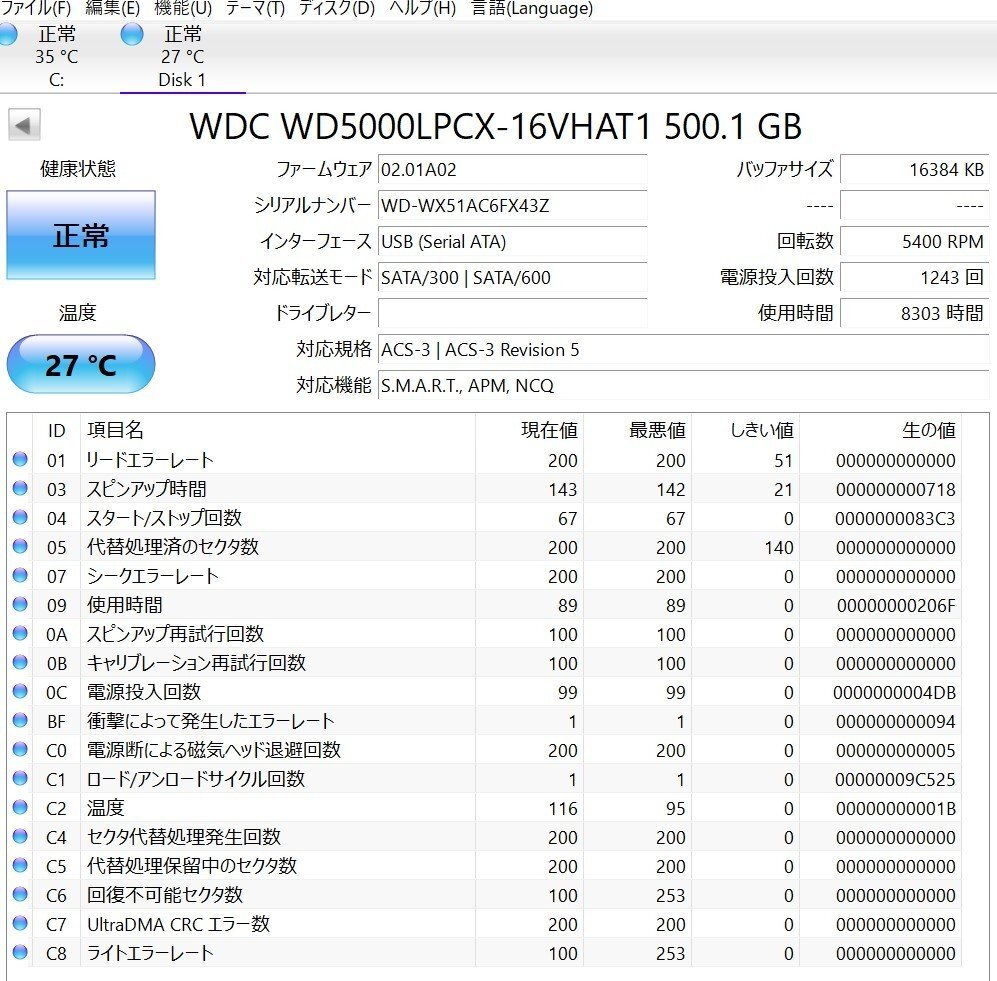Open the ヘルプ(H) menu
This screenshot has height=981, width=997.
click(x=422, y=8)
